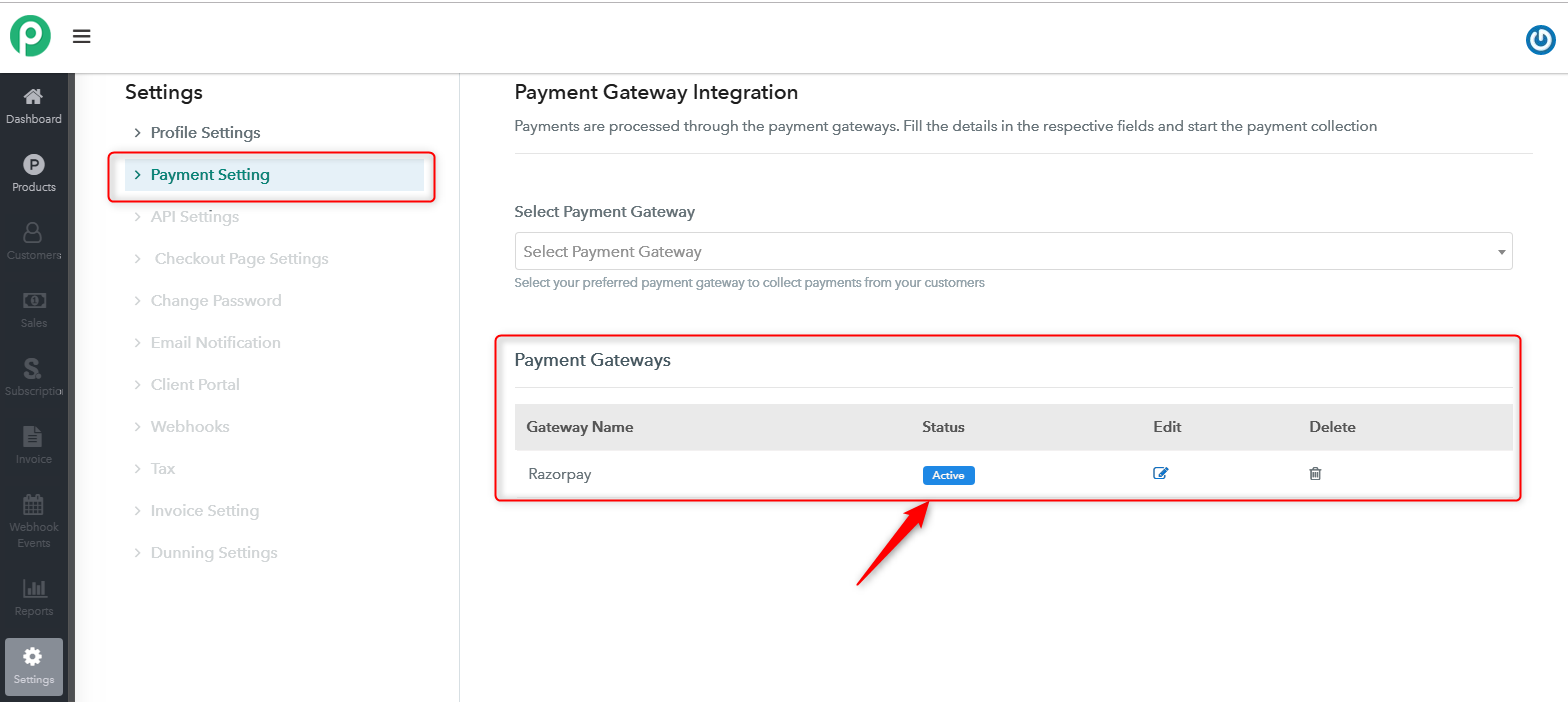Expand Profile Settings in the settings list
Image resolution: width=1568 pixels, height=702 pixels.
205,133
